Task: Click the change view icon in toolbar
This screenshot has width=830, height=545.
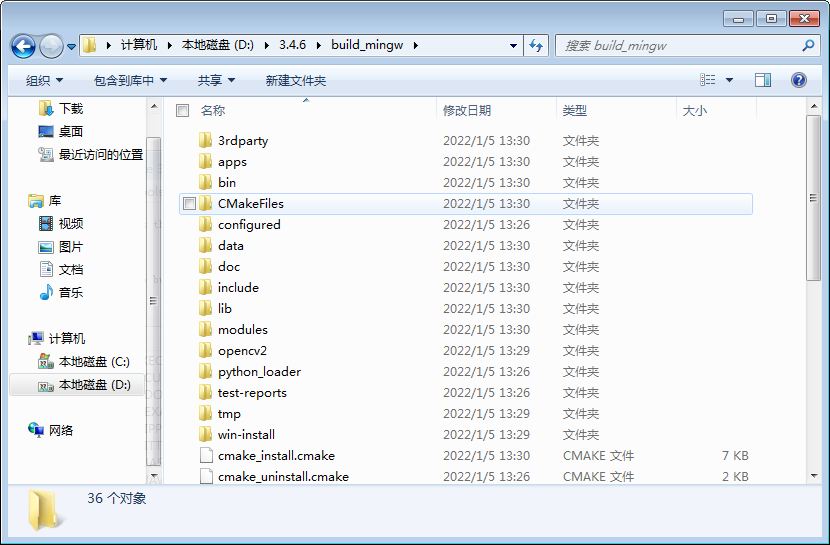Action: coord(708,80)
